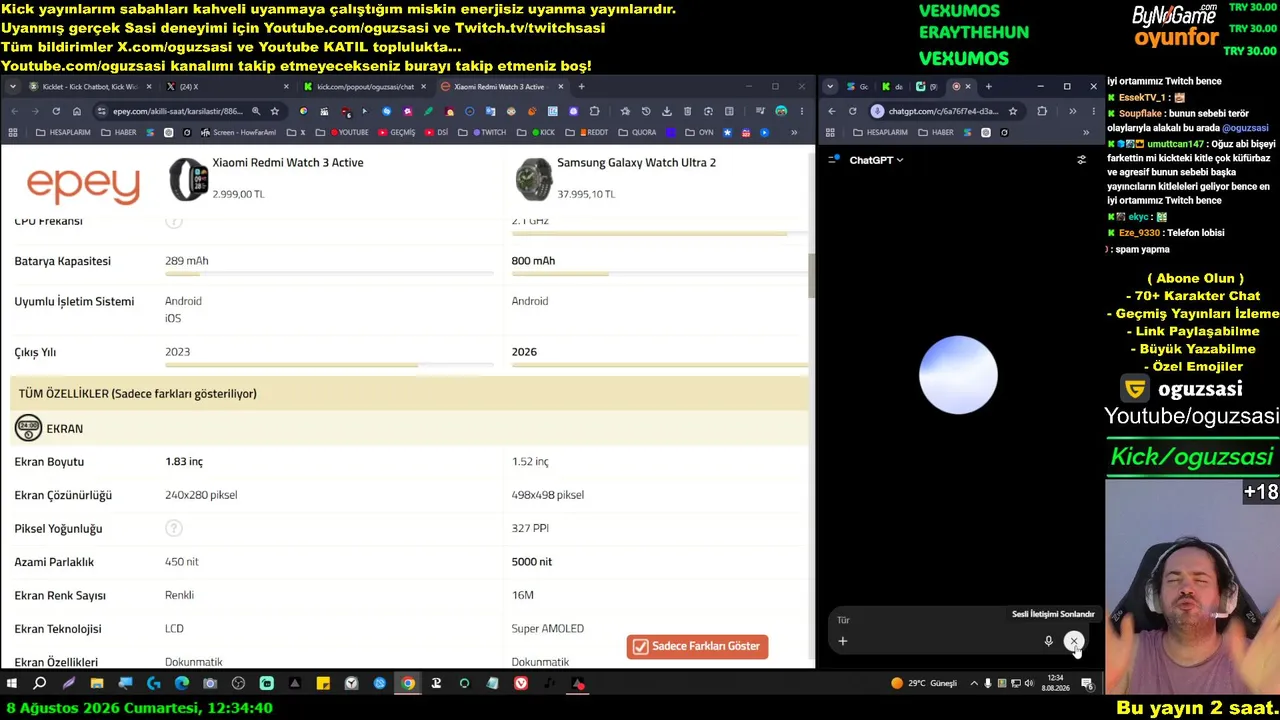Open Windows Start menu
Viewport: 1280px width, 720px height.
coord(12,684)
